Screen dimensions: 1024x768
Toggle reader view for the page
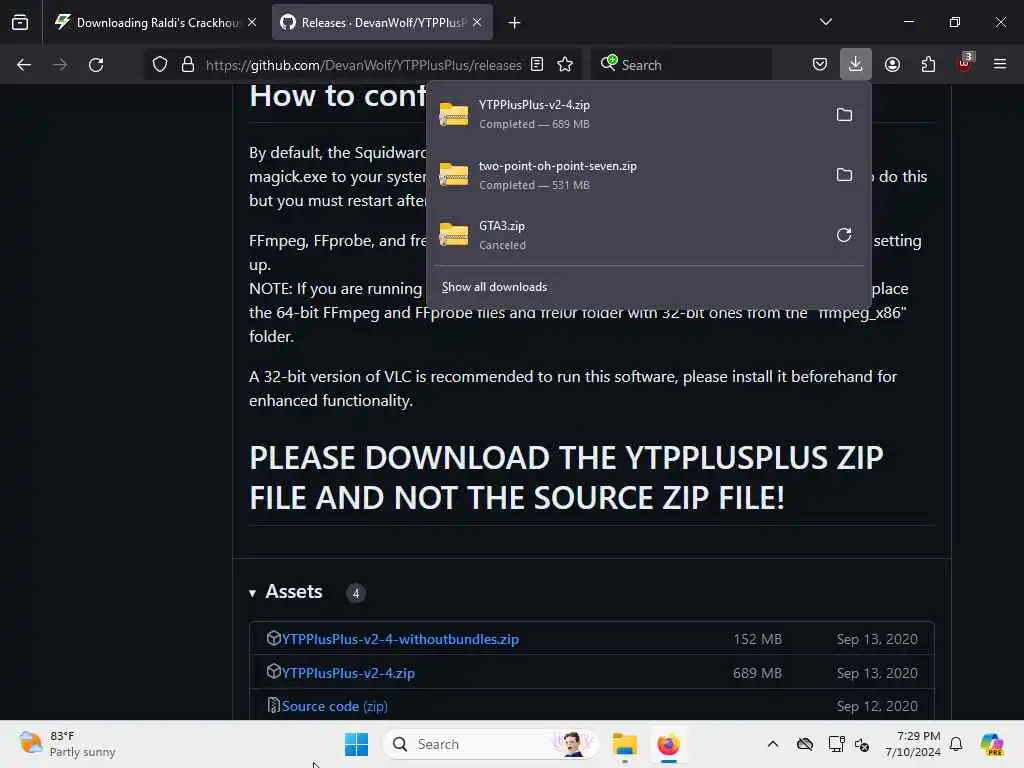click(x=537, y=65)
